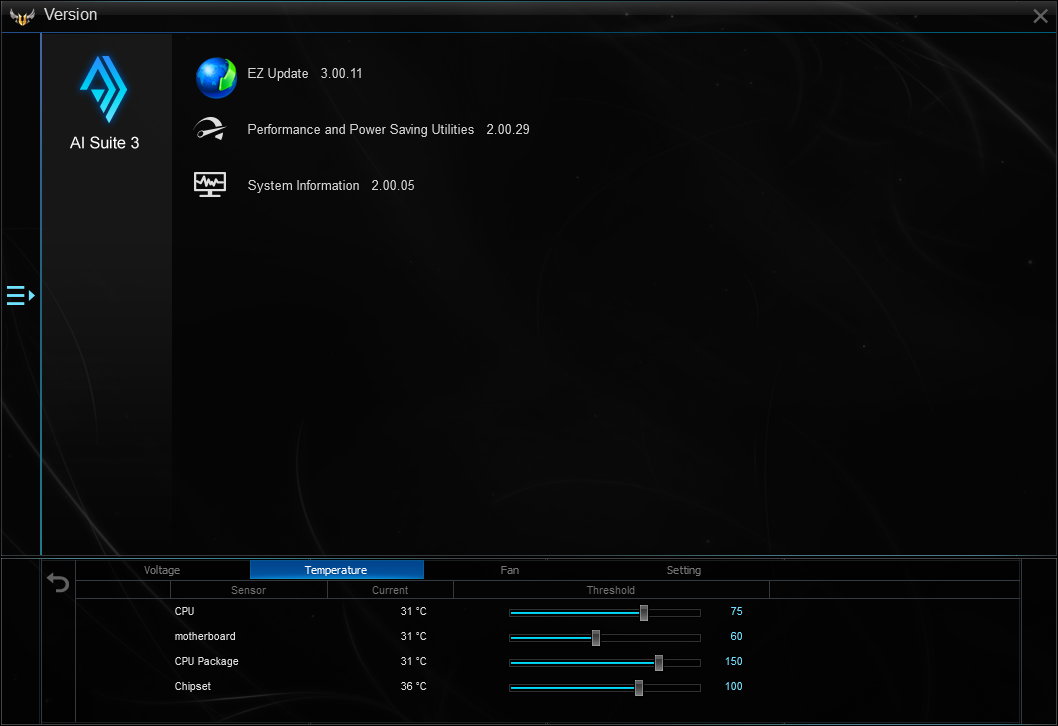Select the Temperature tab

tap(336, 570)
